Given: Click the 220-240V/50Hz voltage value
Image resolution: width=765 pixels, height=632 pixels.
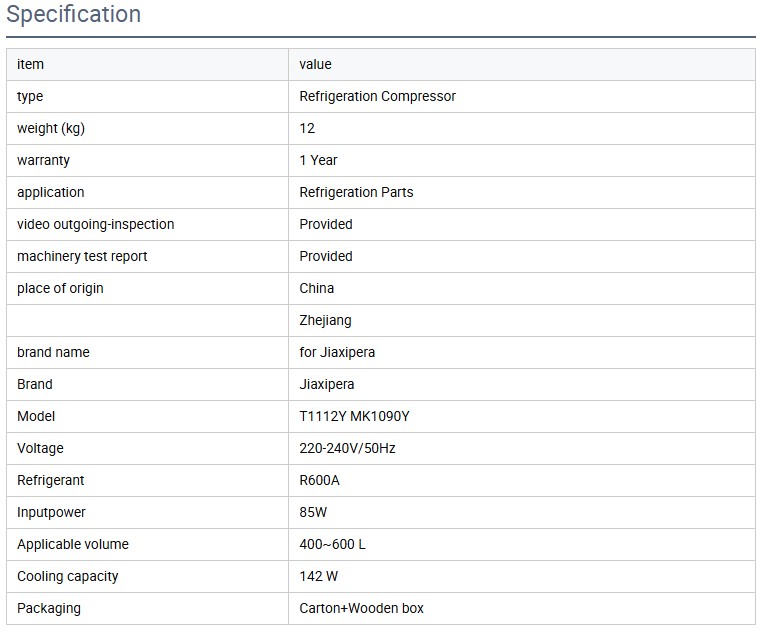Looking at the screenshot, I should 347,448.
